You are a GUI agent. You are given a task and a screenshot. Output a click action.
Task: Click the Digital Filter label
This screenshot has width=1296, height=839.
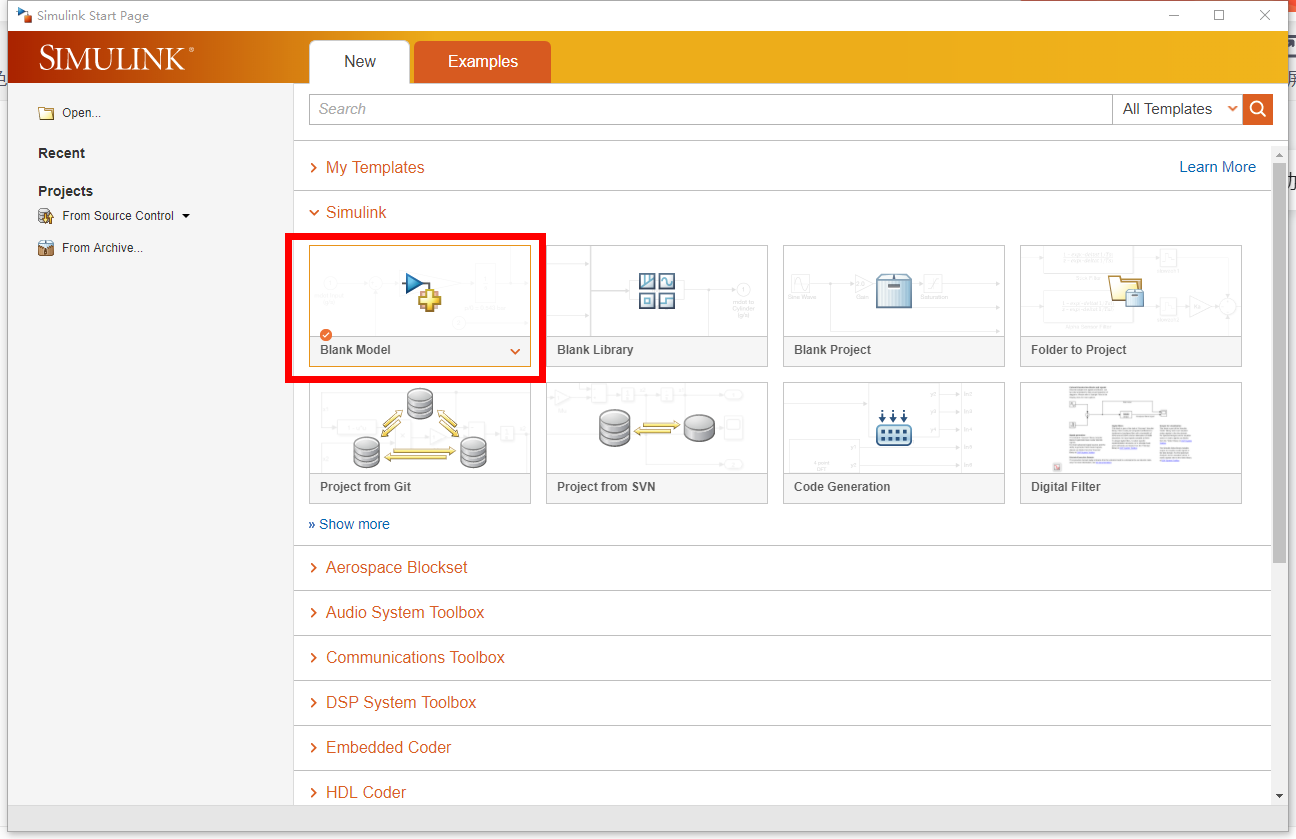click(1065, 487)
